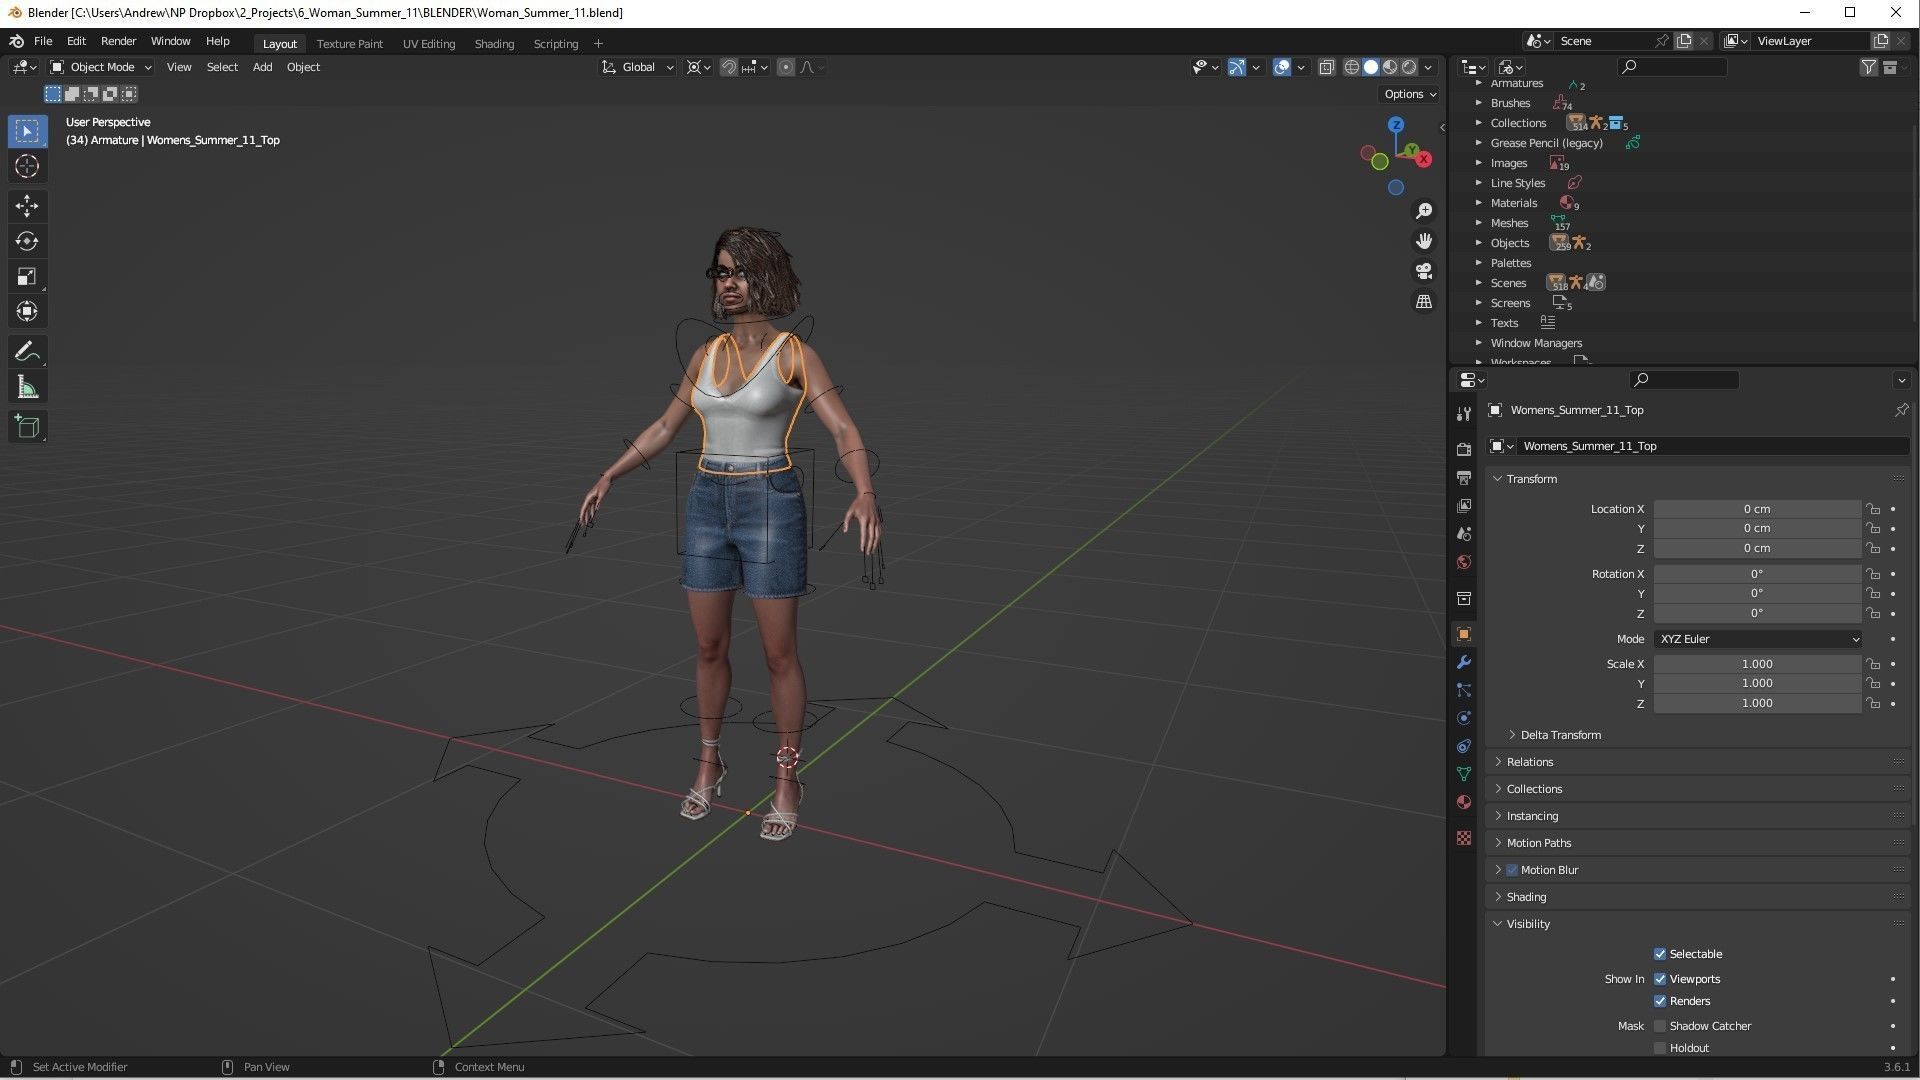
Task: Select solid viewport shading mode
Action: click(x=1371, y=67)
